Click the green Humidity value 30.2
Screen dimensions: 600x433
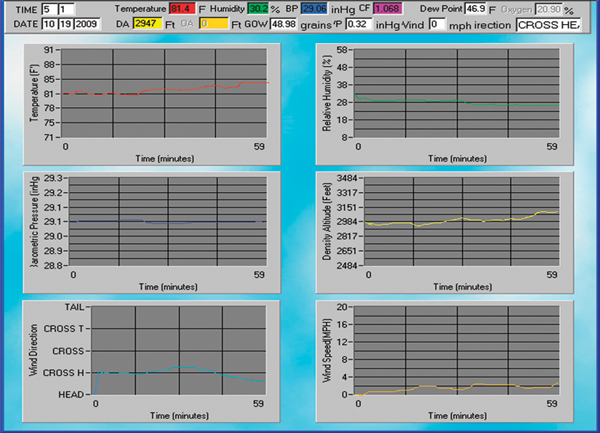tap(258, 8)
